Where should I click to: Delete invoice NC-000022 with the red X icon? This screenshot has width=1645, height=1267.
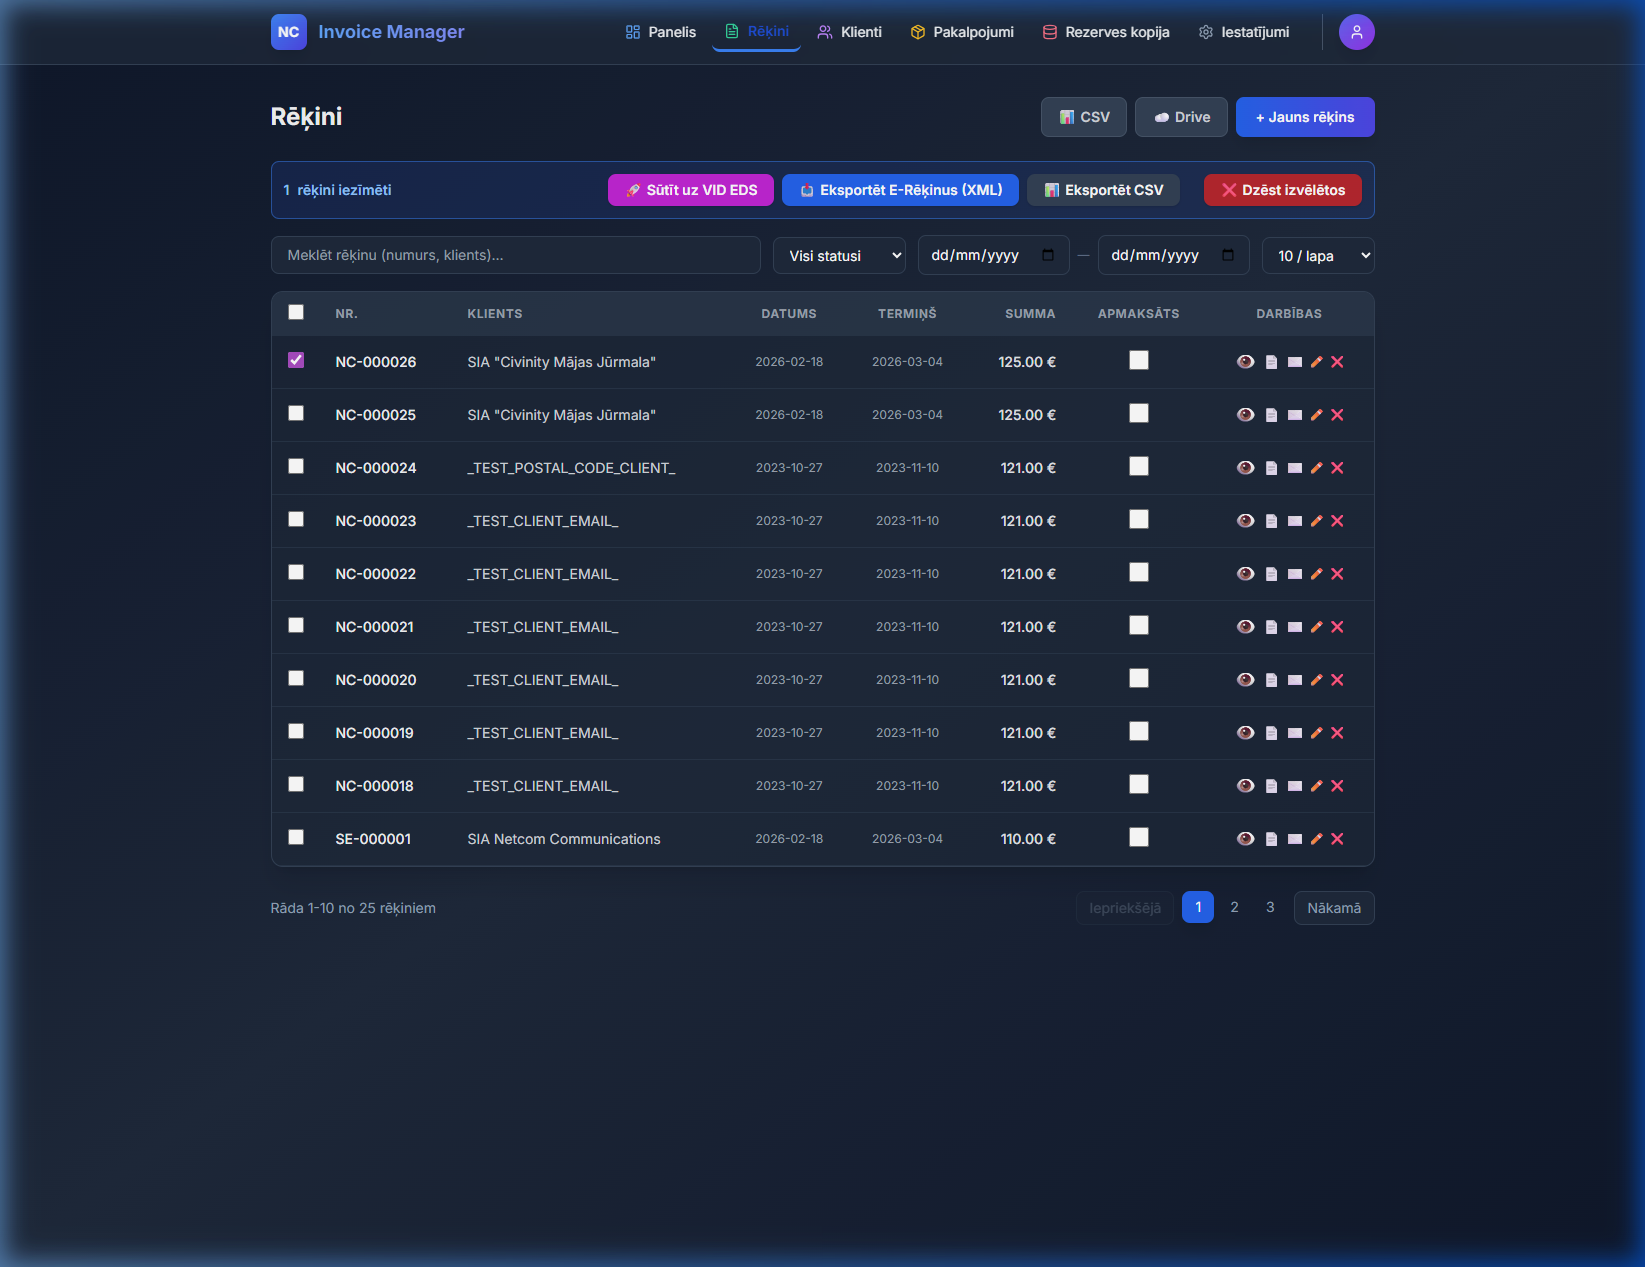point(1337,574)
